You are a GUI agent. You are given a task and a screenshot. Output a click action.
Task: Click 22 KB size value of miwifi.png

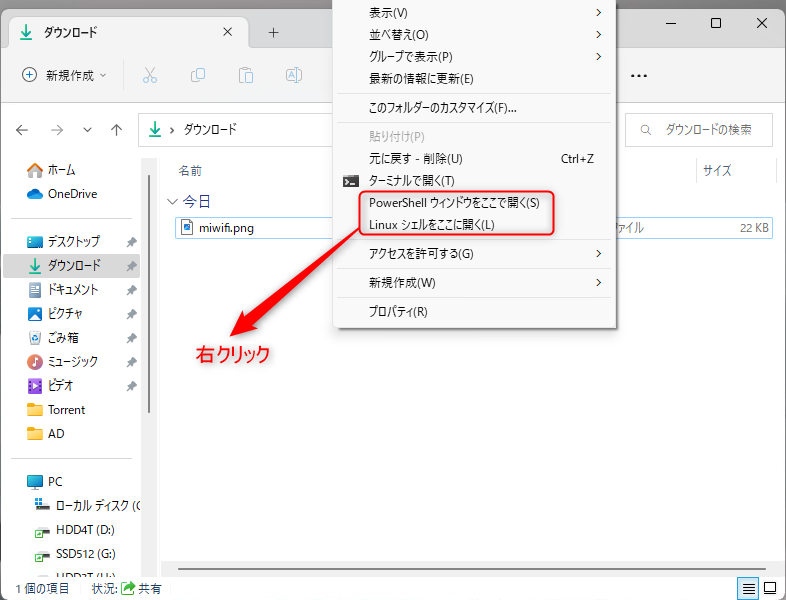pyautogui.click(x=754, y=228)
